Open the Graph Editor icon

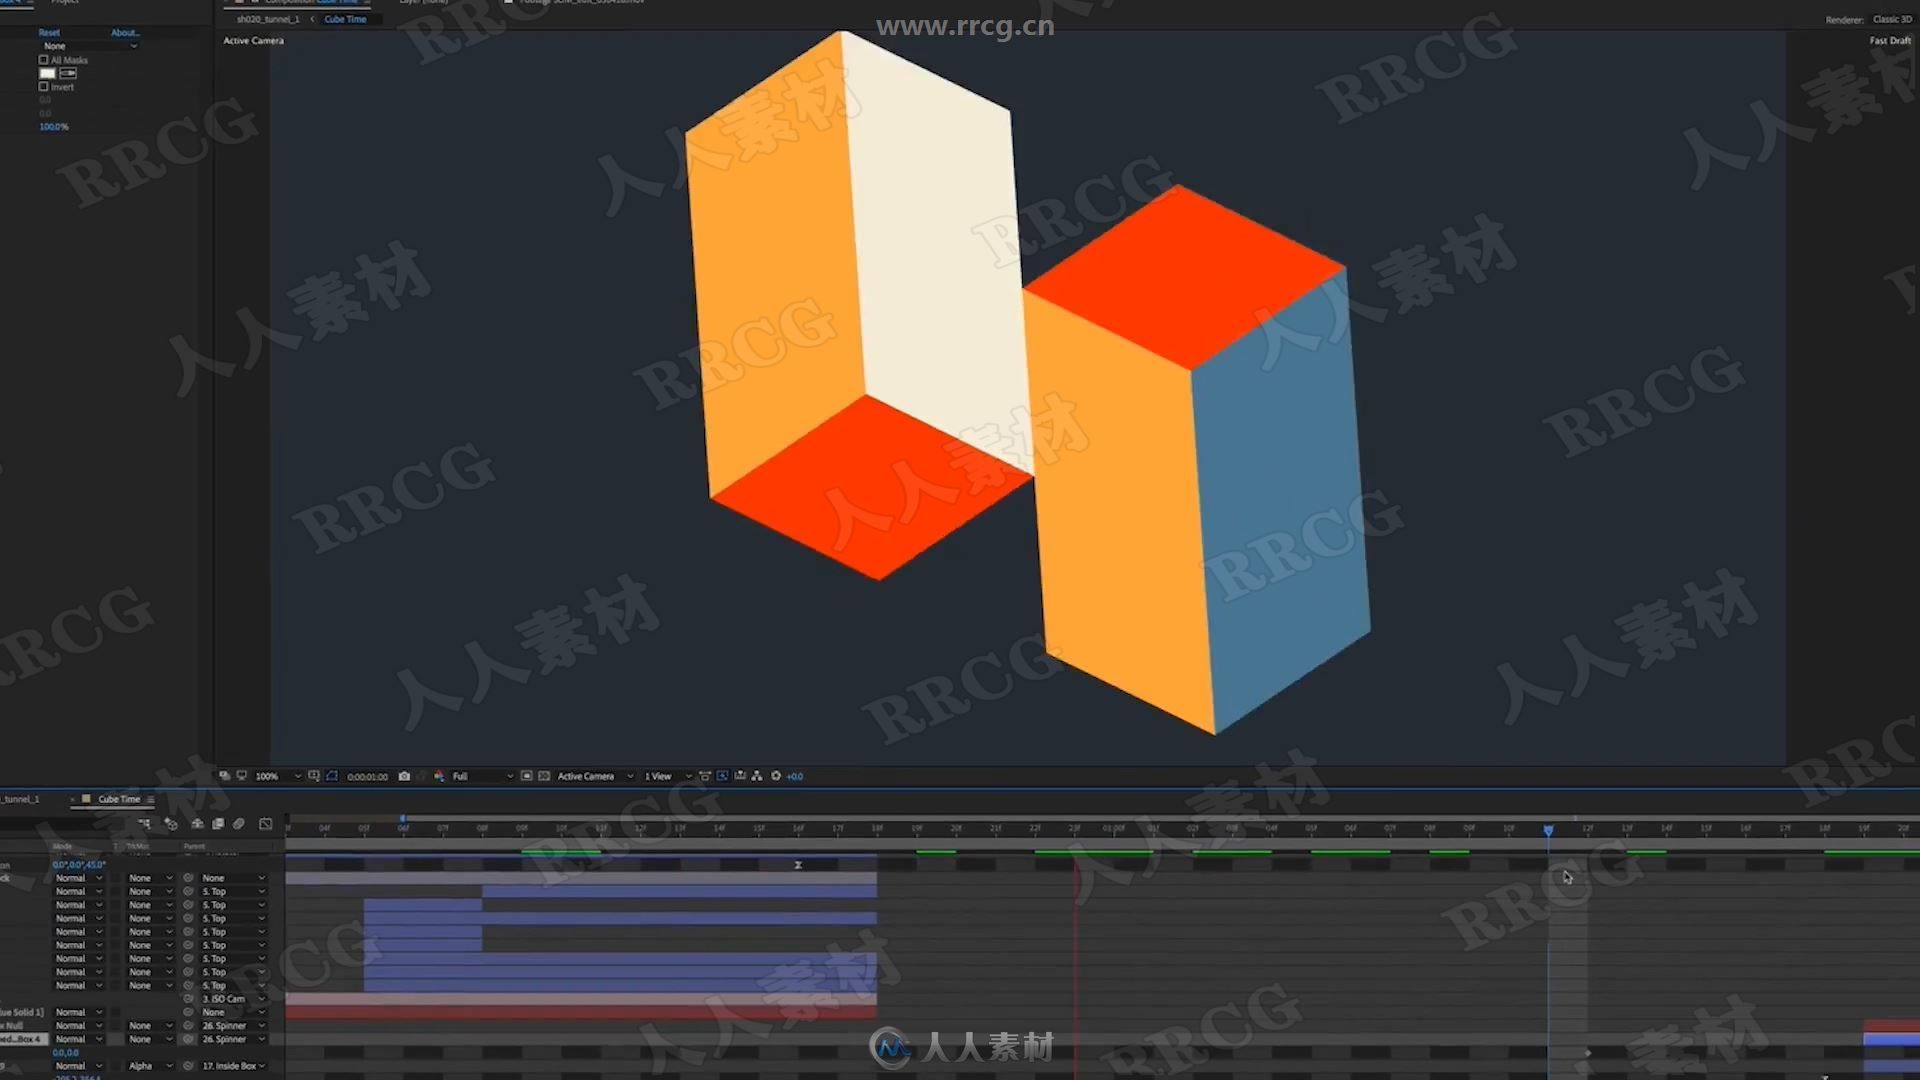tap(266, 824)
